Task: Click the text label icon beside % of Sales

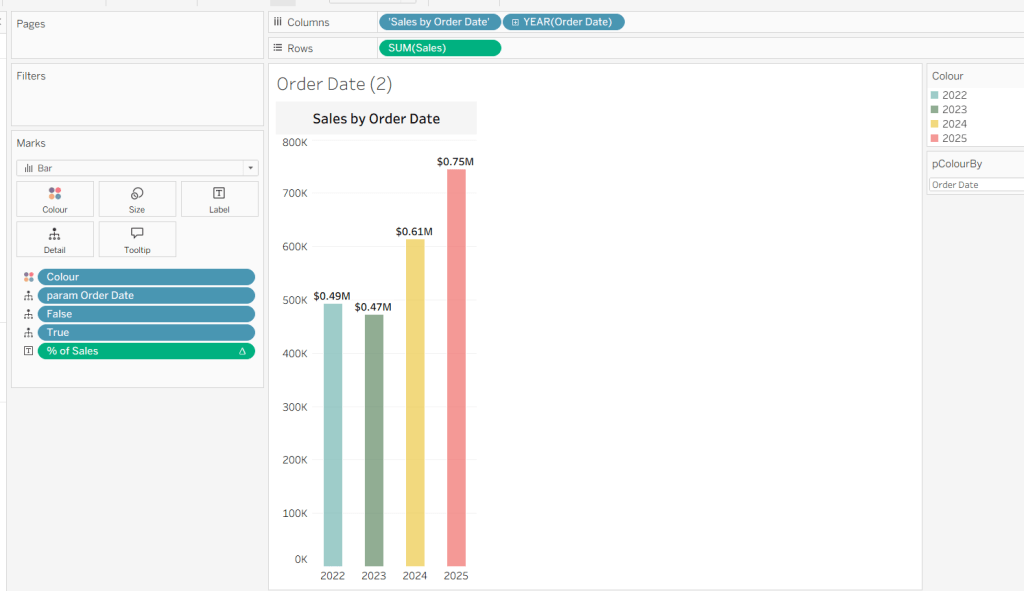Action: click(28, 352)
